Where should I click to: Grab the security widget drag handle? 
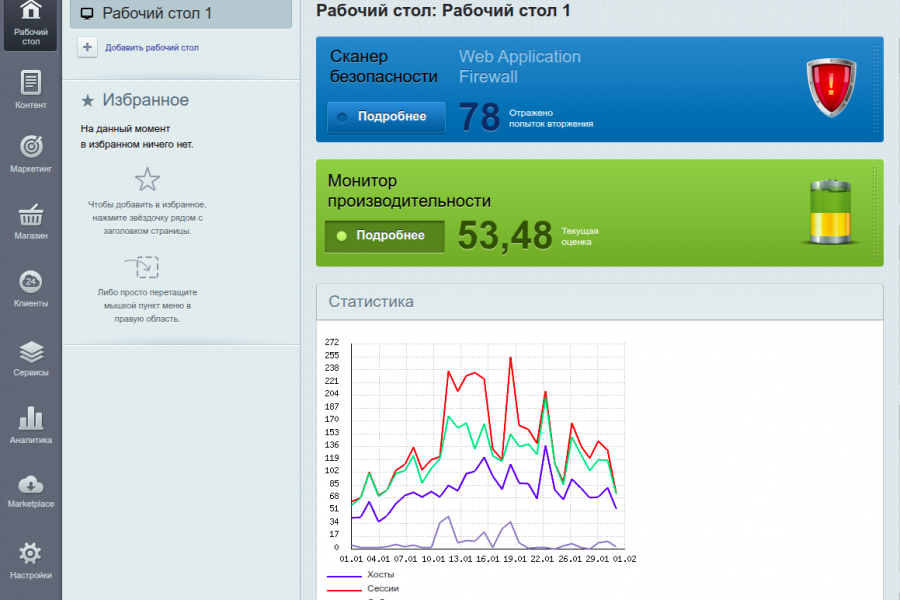[x=875, y=89]
